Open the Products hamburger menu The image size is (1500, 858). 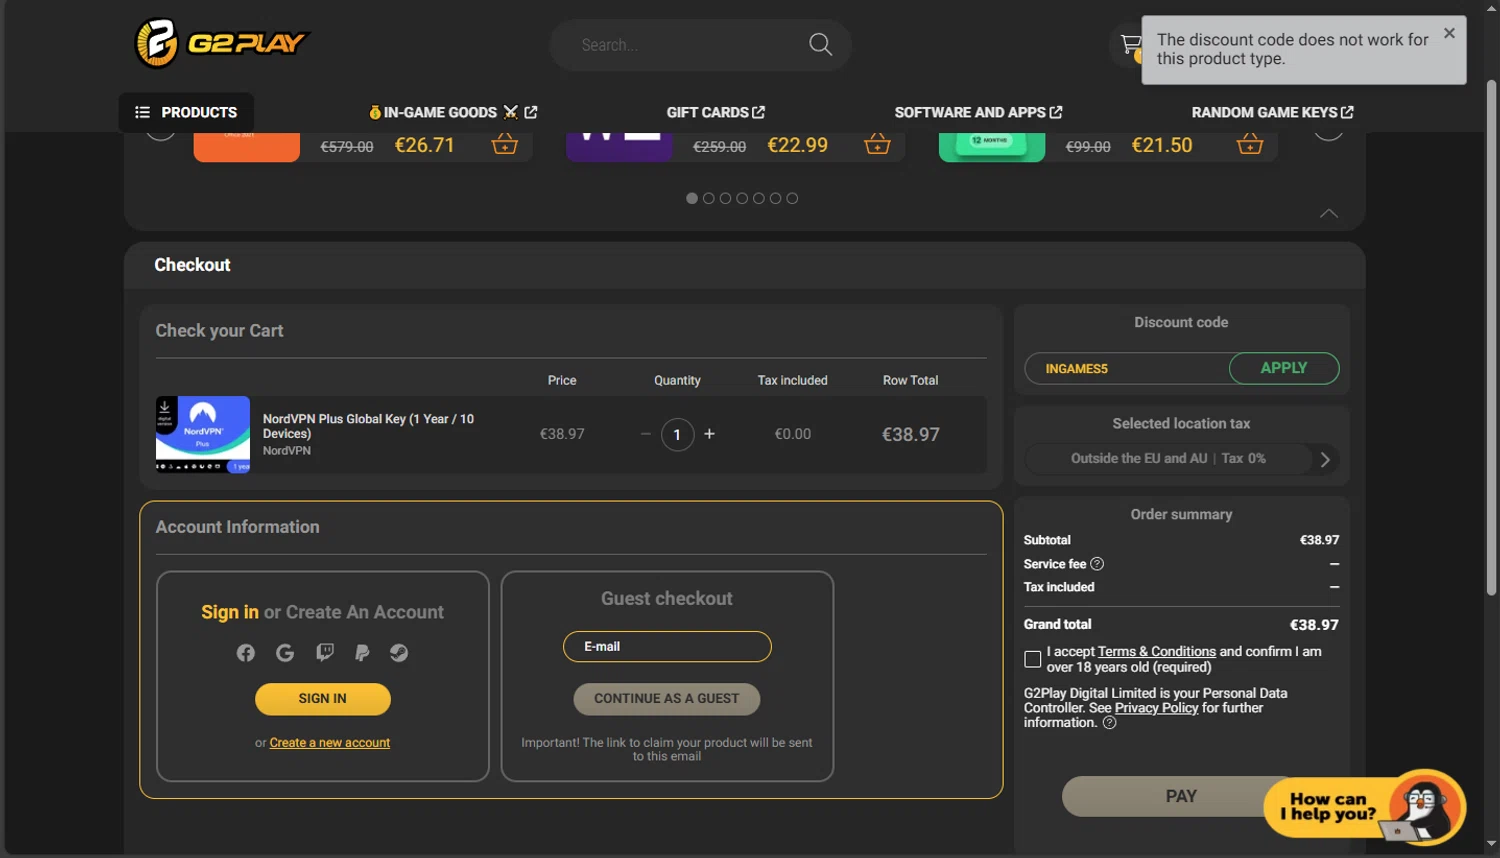(186, 112)
